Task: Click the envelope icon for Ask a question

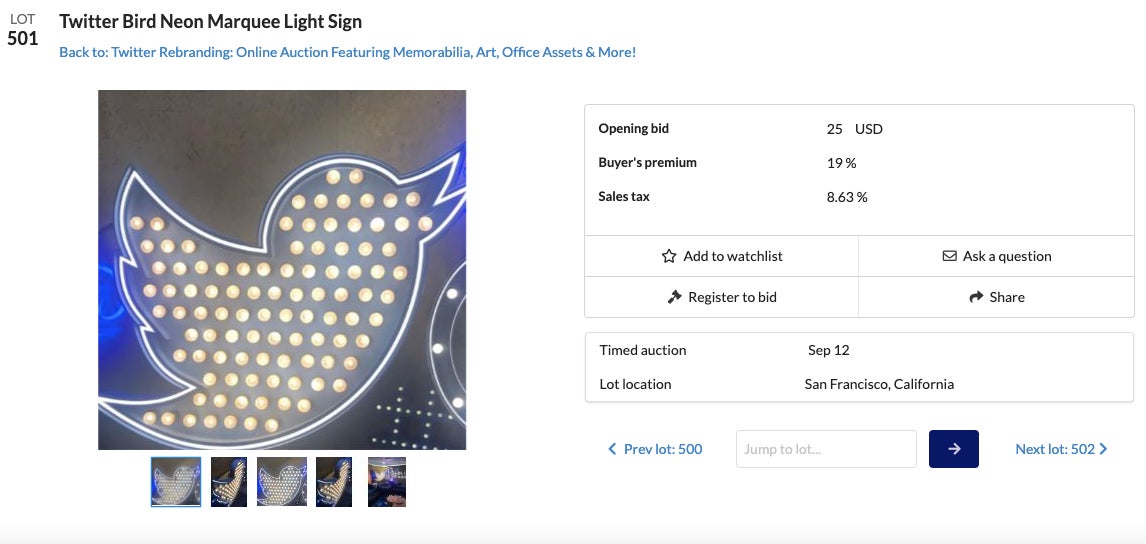Action: click(950, 256)
